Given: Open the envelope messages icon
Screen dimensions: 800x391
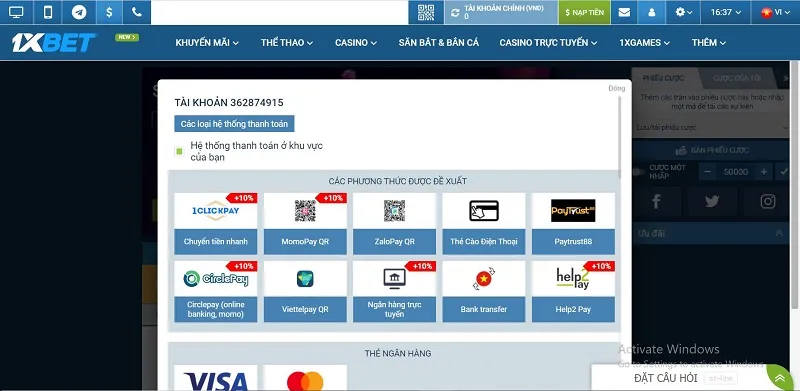Looking at the screenshot, I should click(624, 12).
